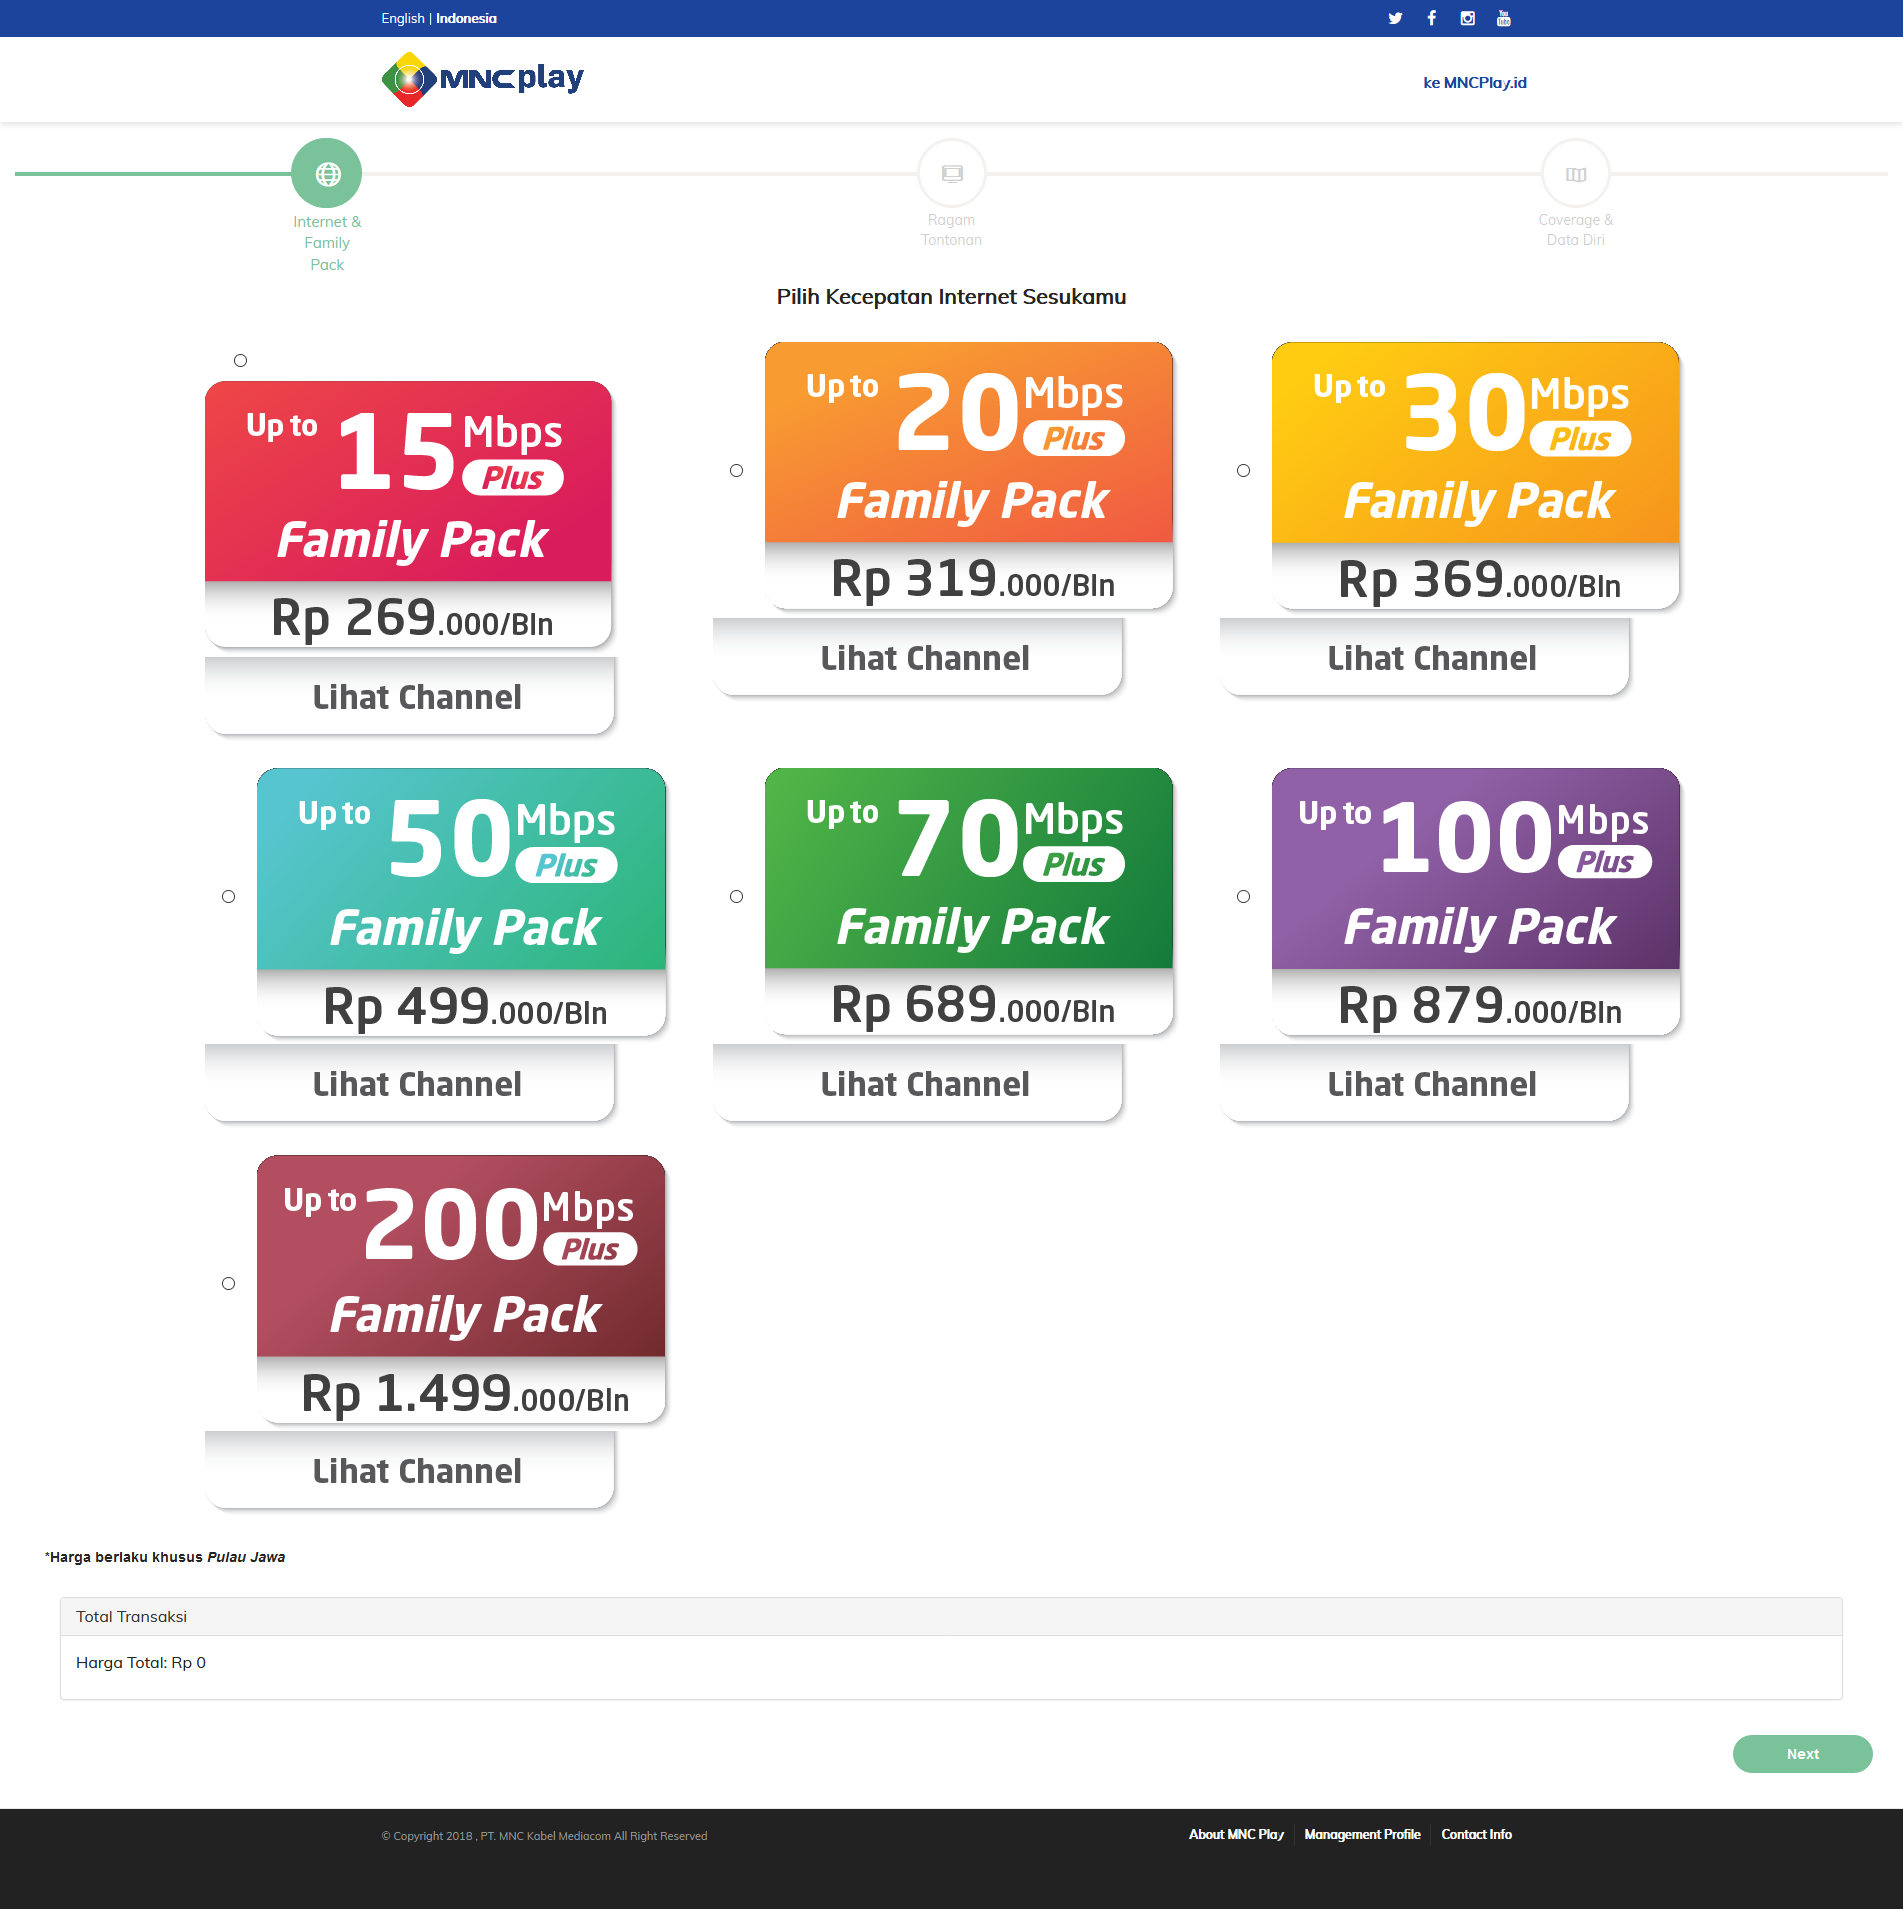Go to the Coverage & Data Diri step icon

pyautogui.click(x=1576, y=174)
